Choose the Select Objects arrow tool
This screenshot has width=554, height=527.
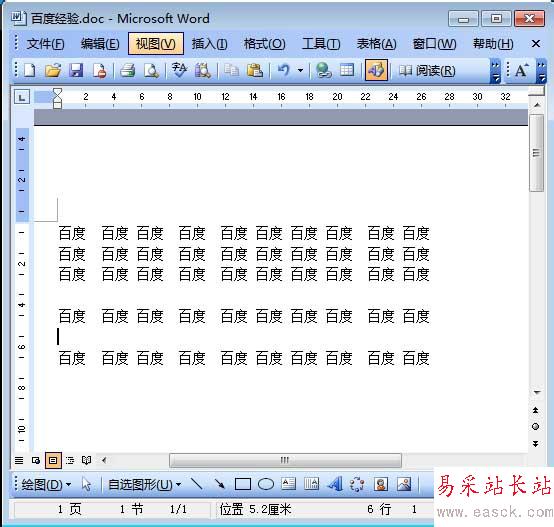click(86, 484)
